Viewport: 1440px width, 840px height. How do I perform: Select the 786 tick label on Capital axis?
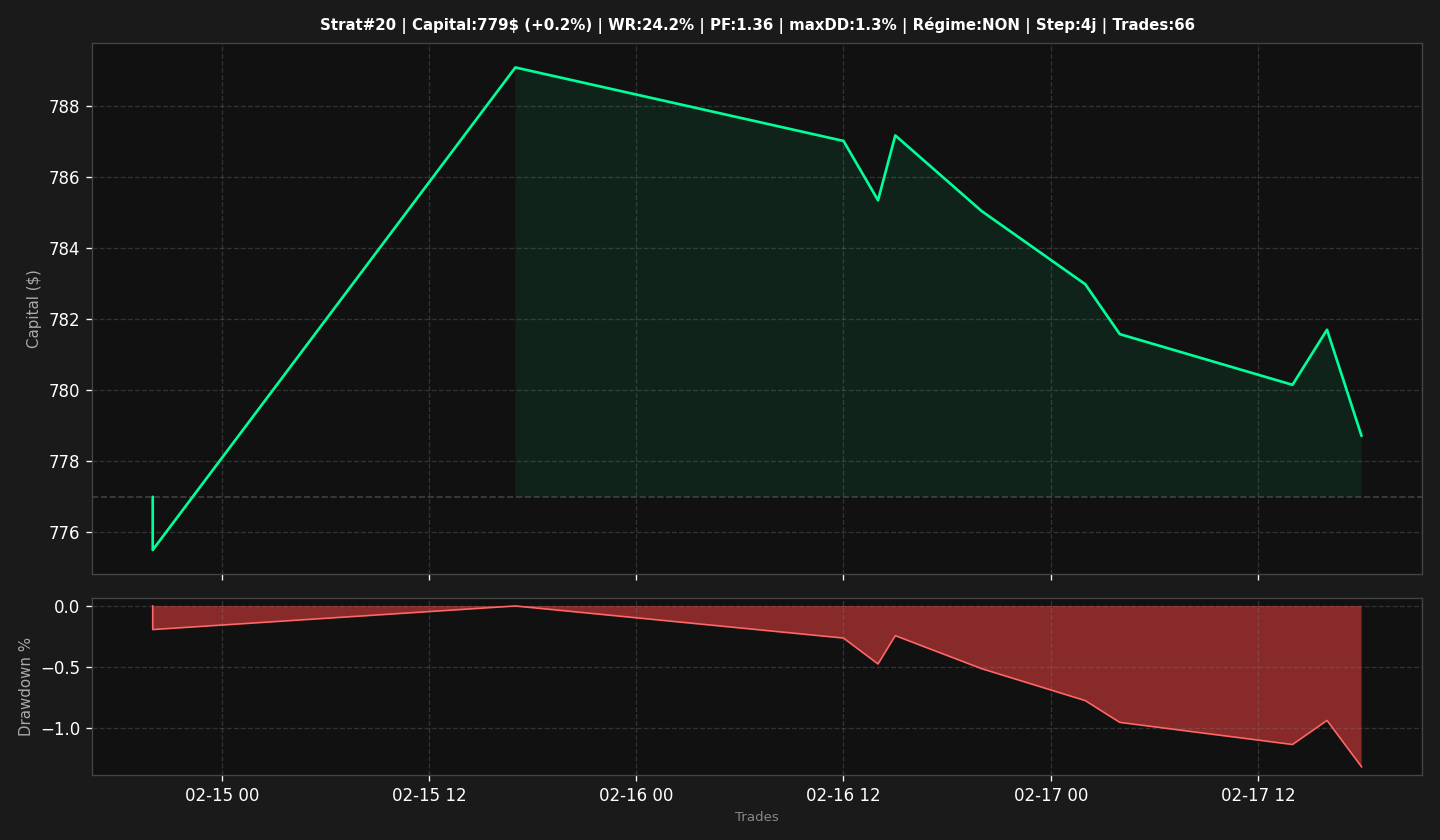(x=65, y=178)
